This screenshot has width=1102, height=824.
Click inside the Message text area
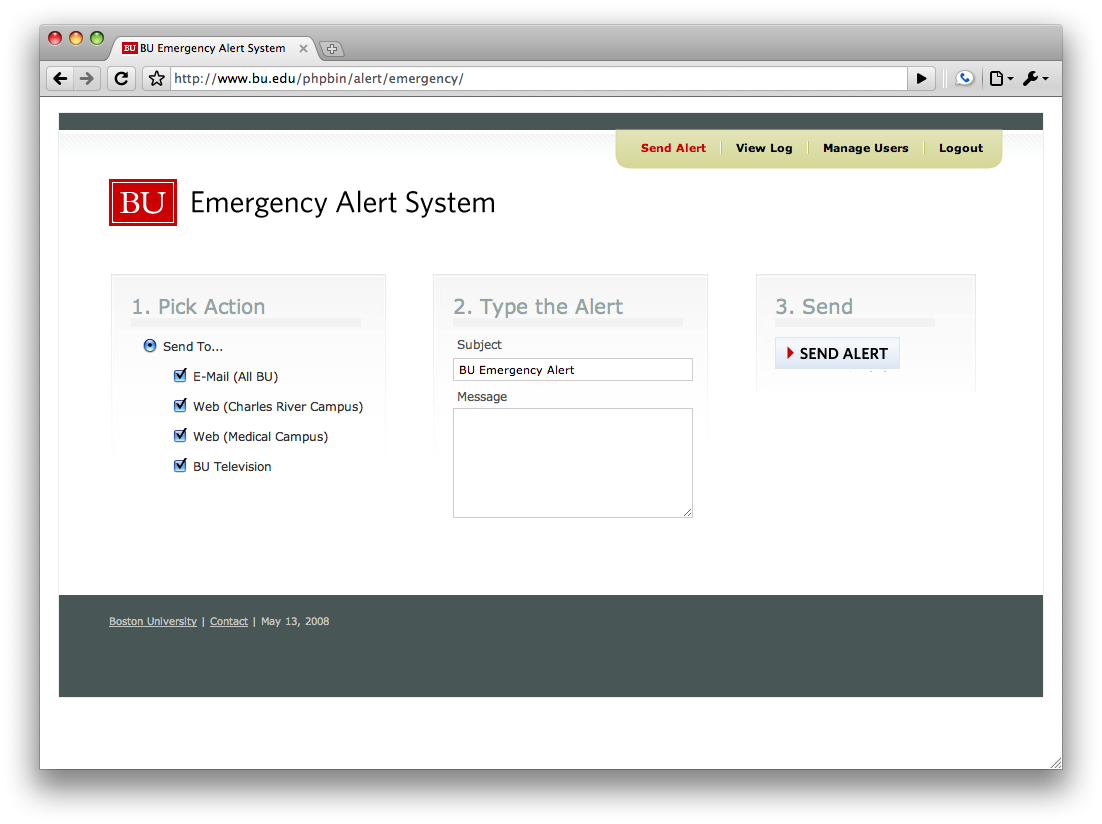[x=573, y=463]
